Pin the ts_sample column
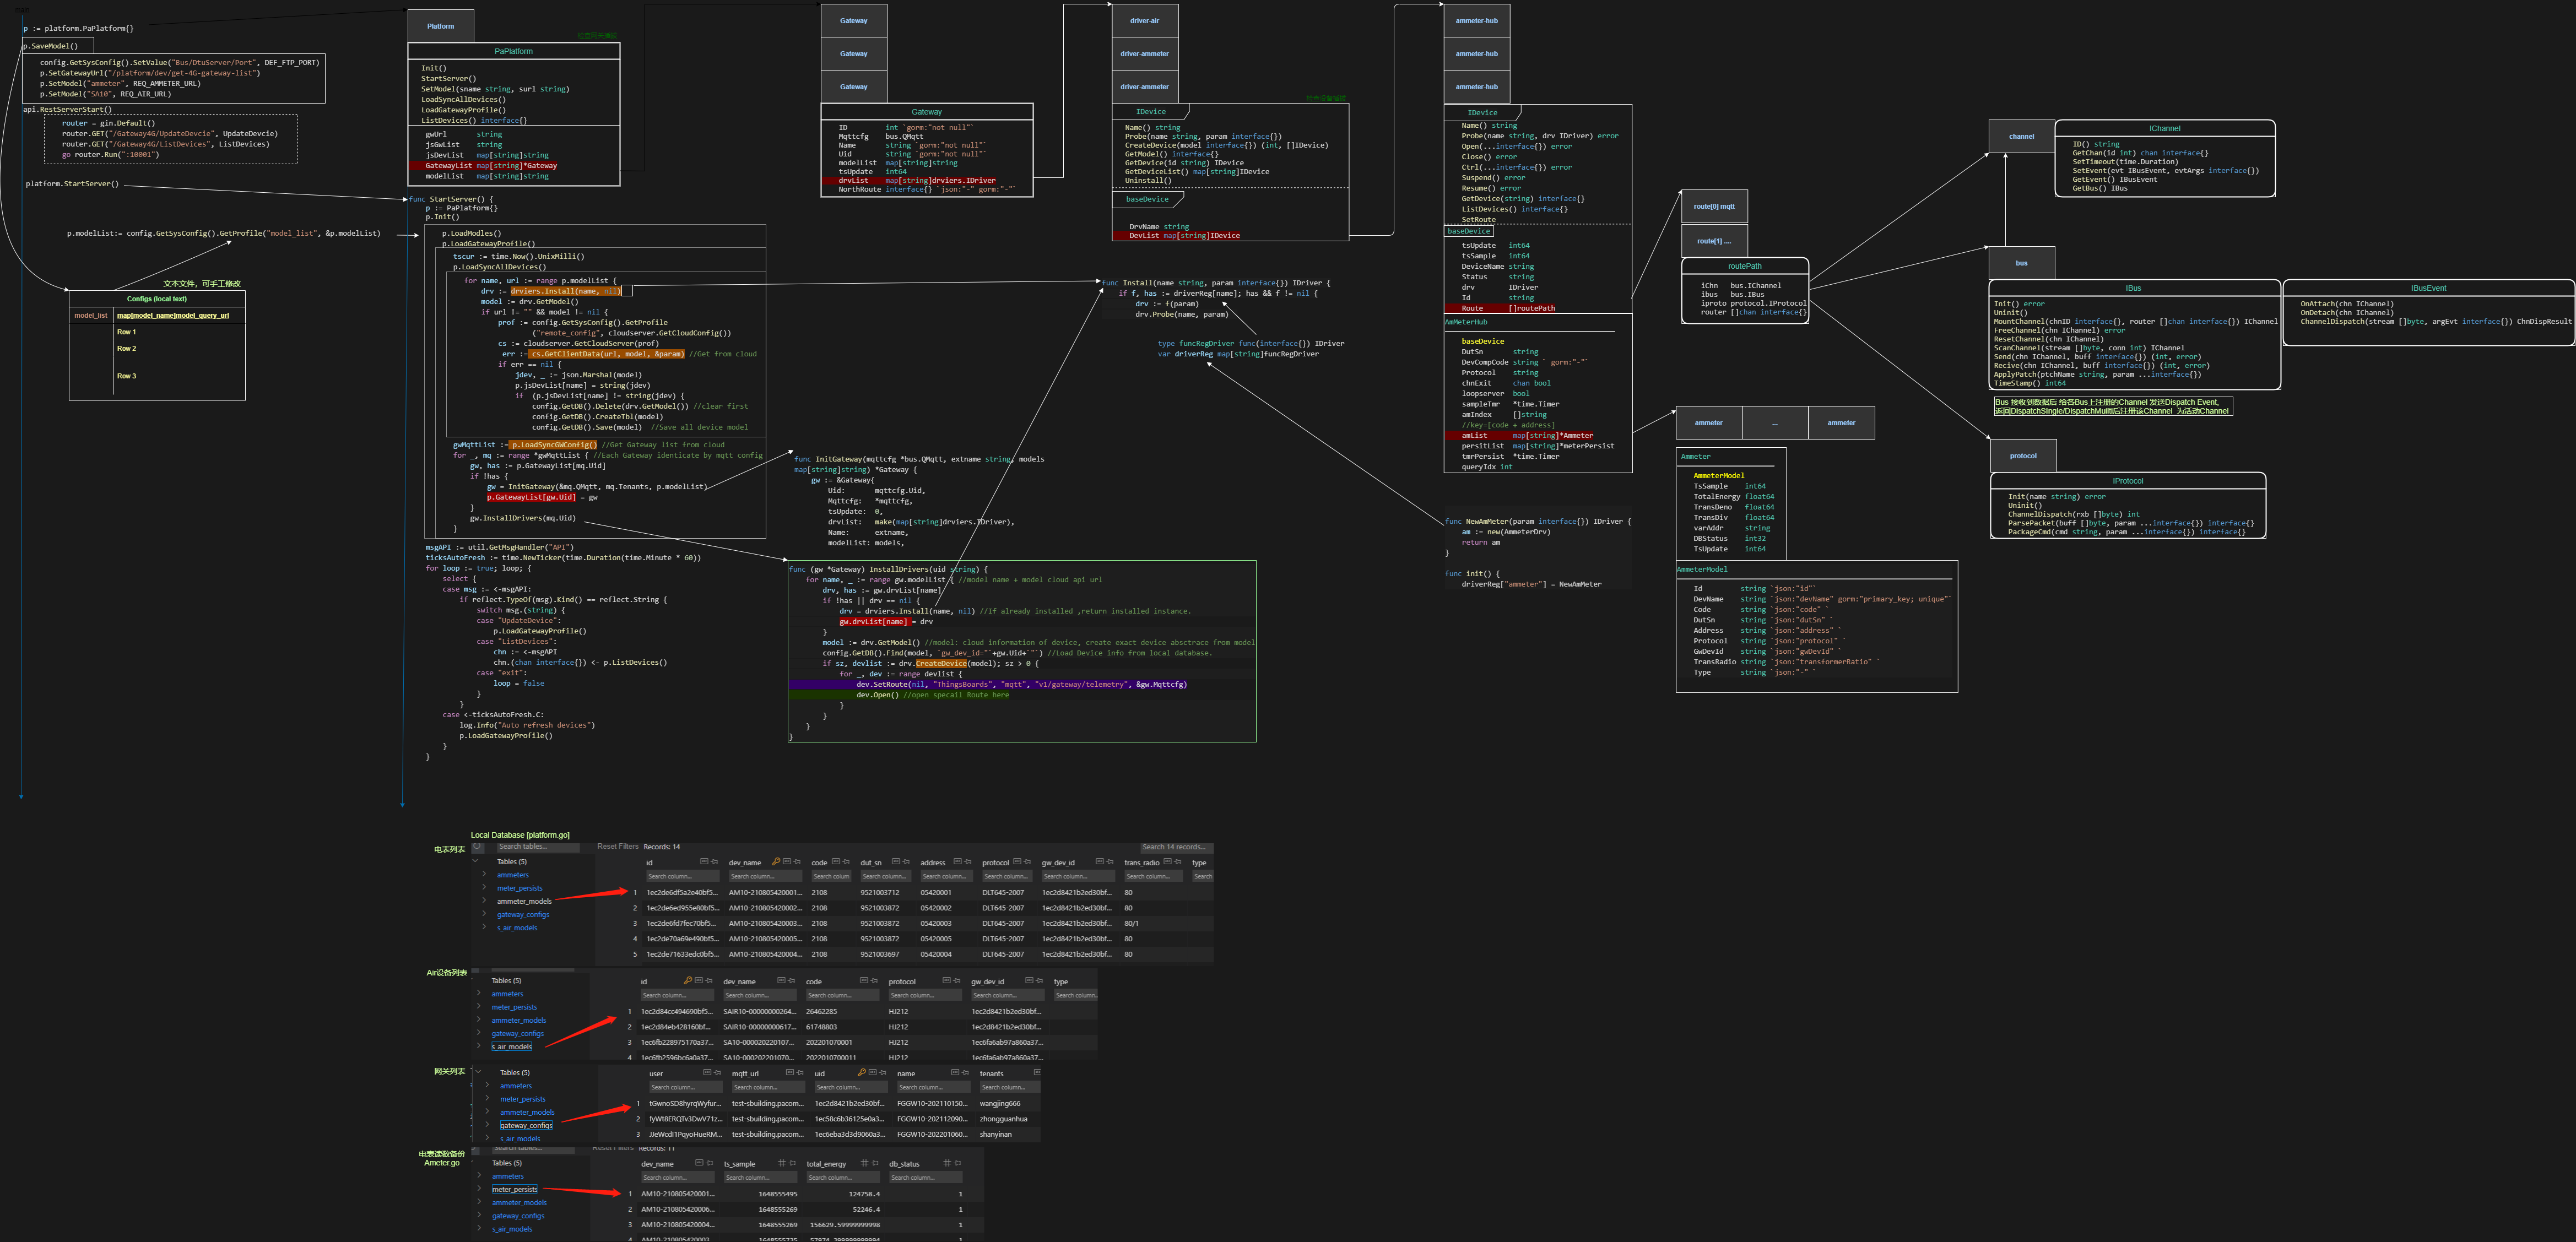This screenshot has height=1242, width=2576. point(792,1163)
